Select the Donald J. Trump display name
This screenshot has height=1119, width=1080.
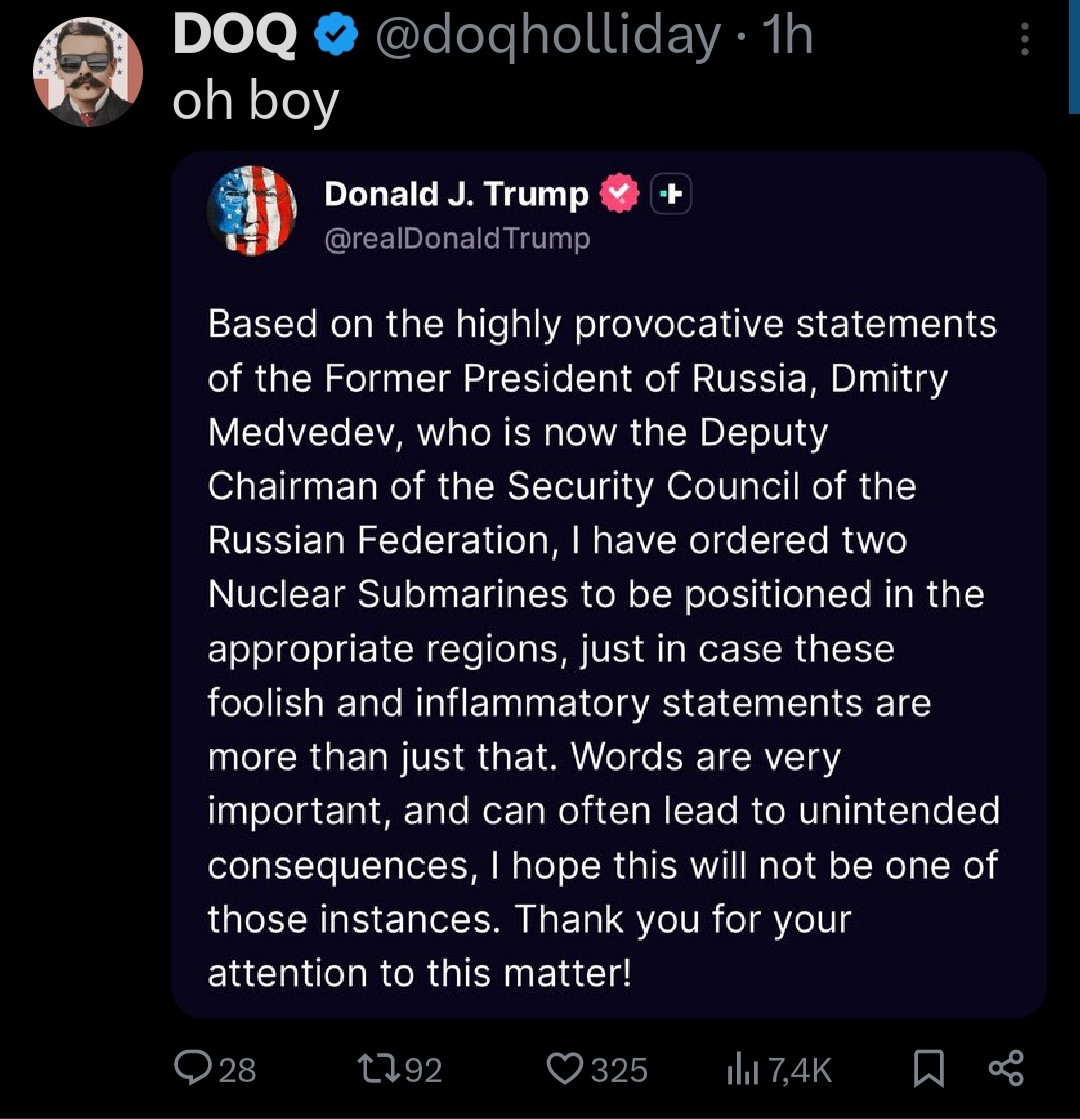tap(456, 193)
